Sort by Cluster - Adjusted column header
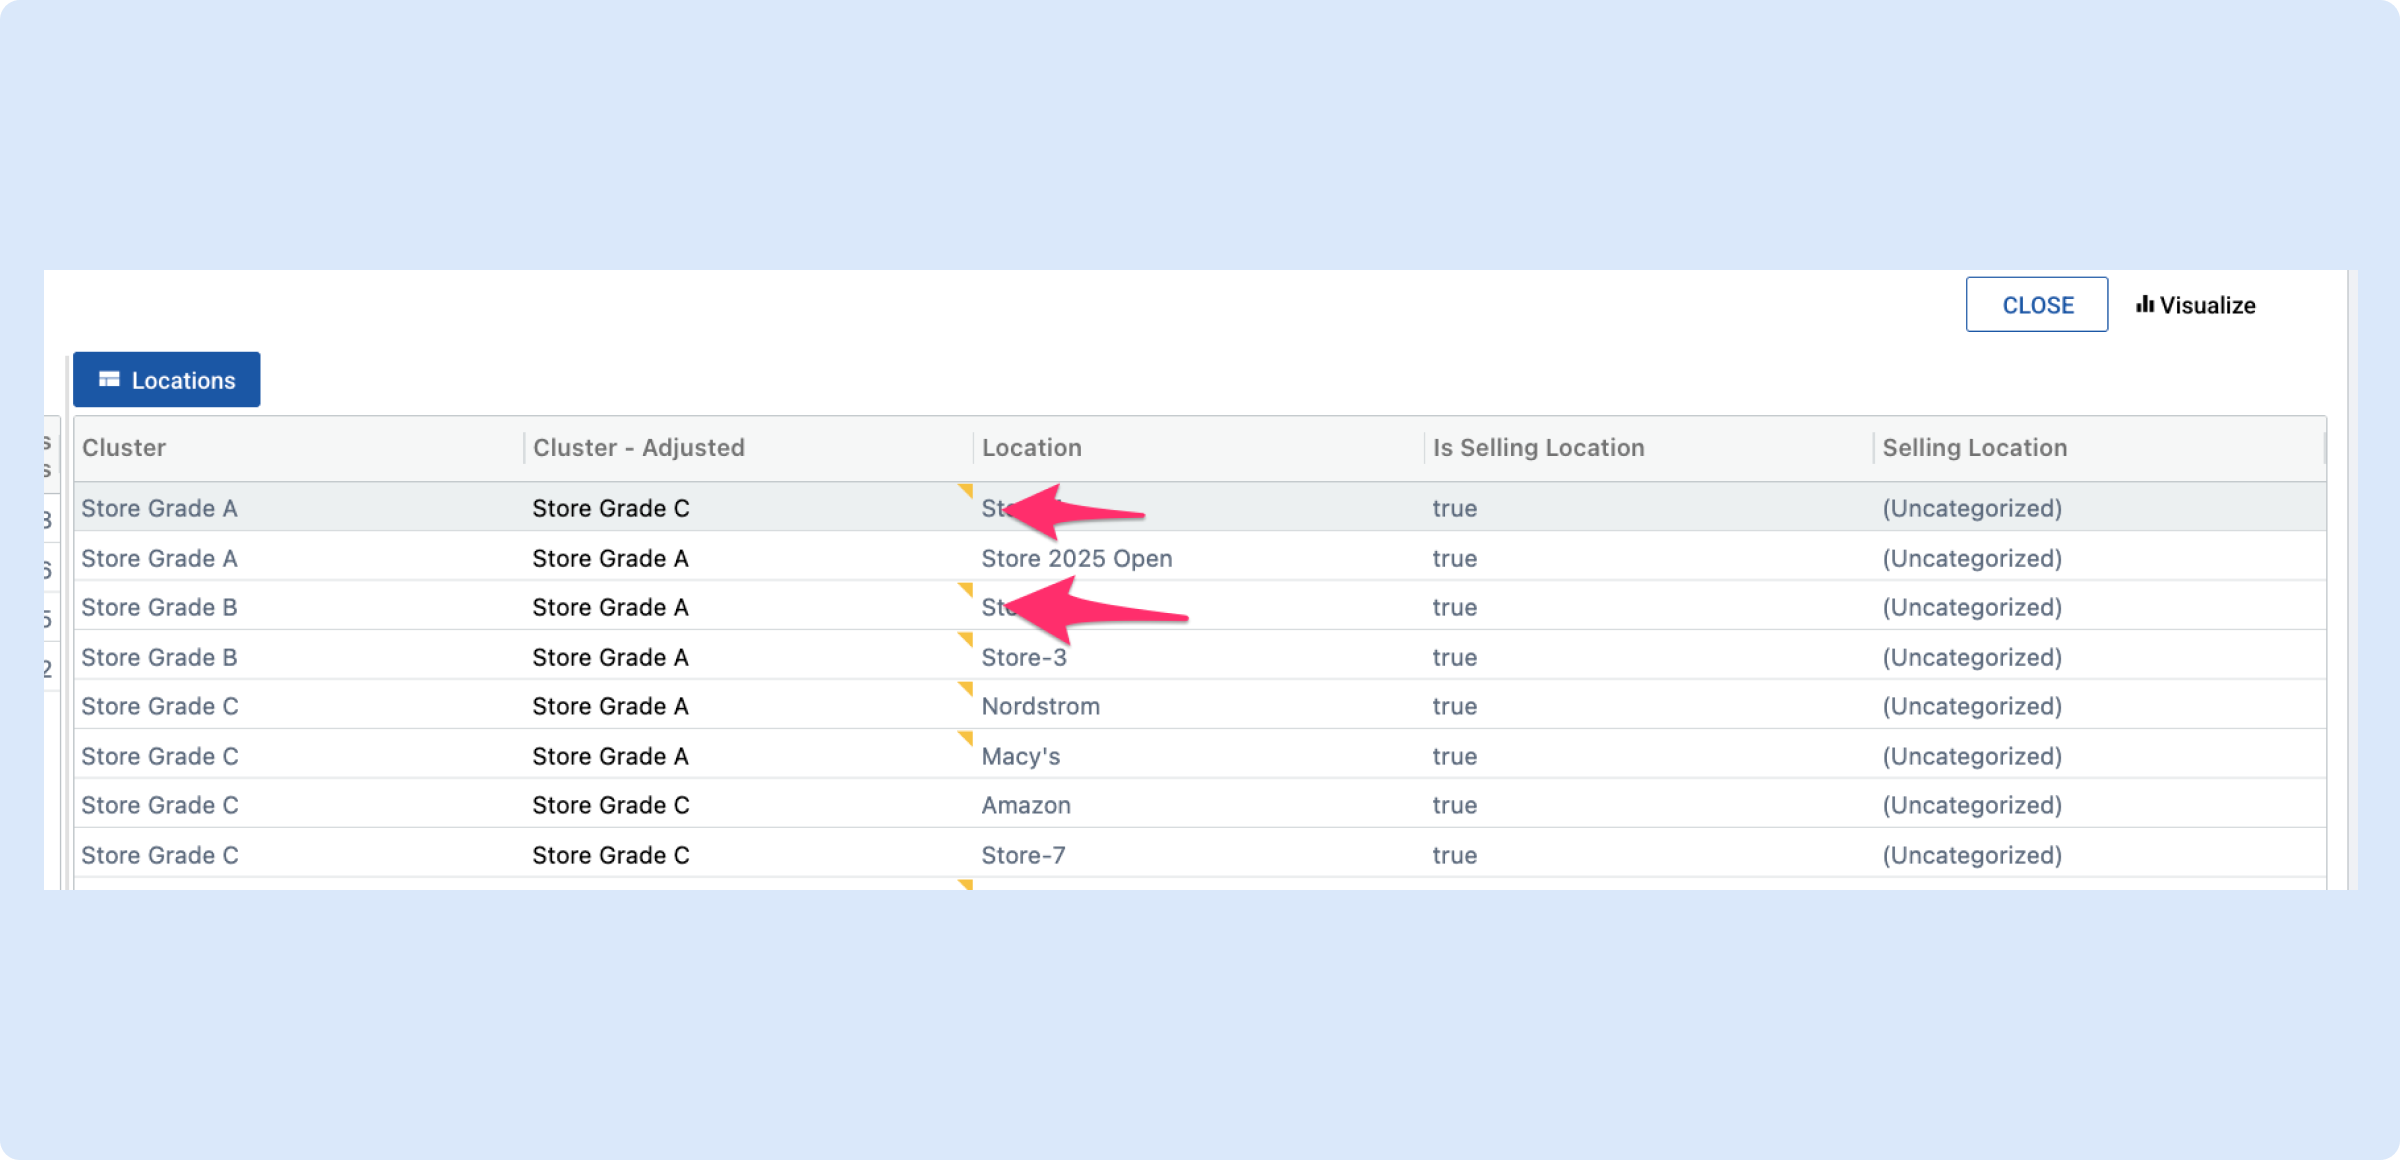 pyautogui.click(x=638, y=448)
